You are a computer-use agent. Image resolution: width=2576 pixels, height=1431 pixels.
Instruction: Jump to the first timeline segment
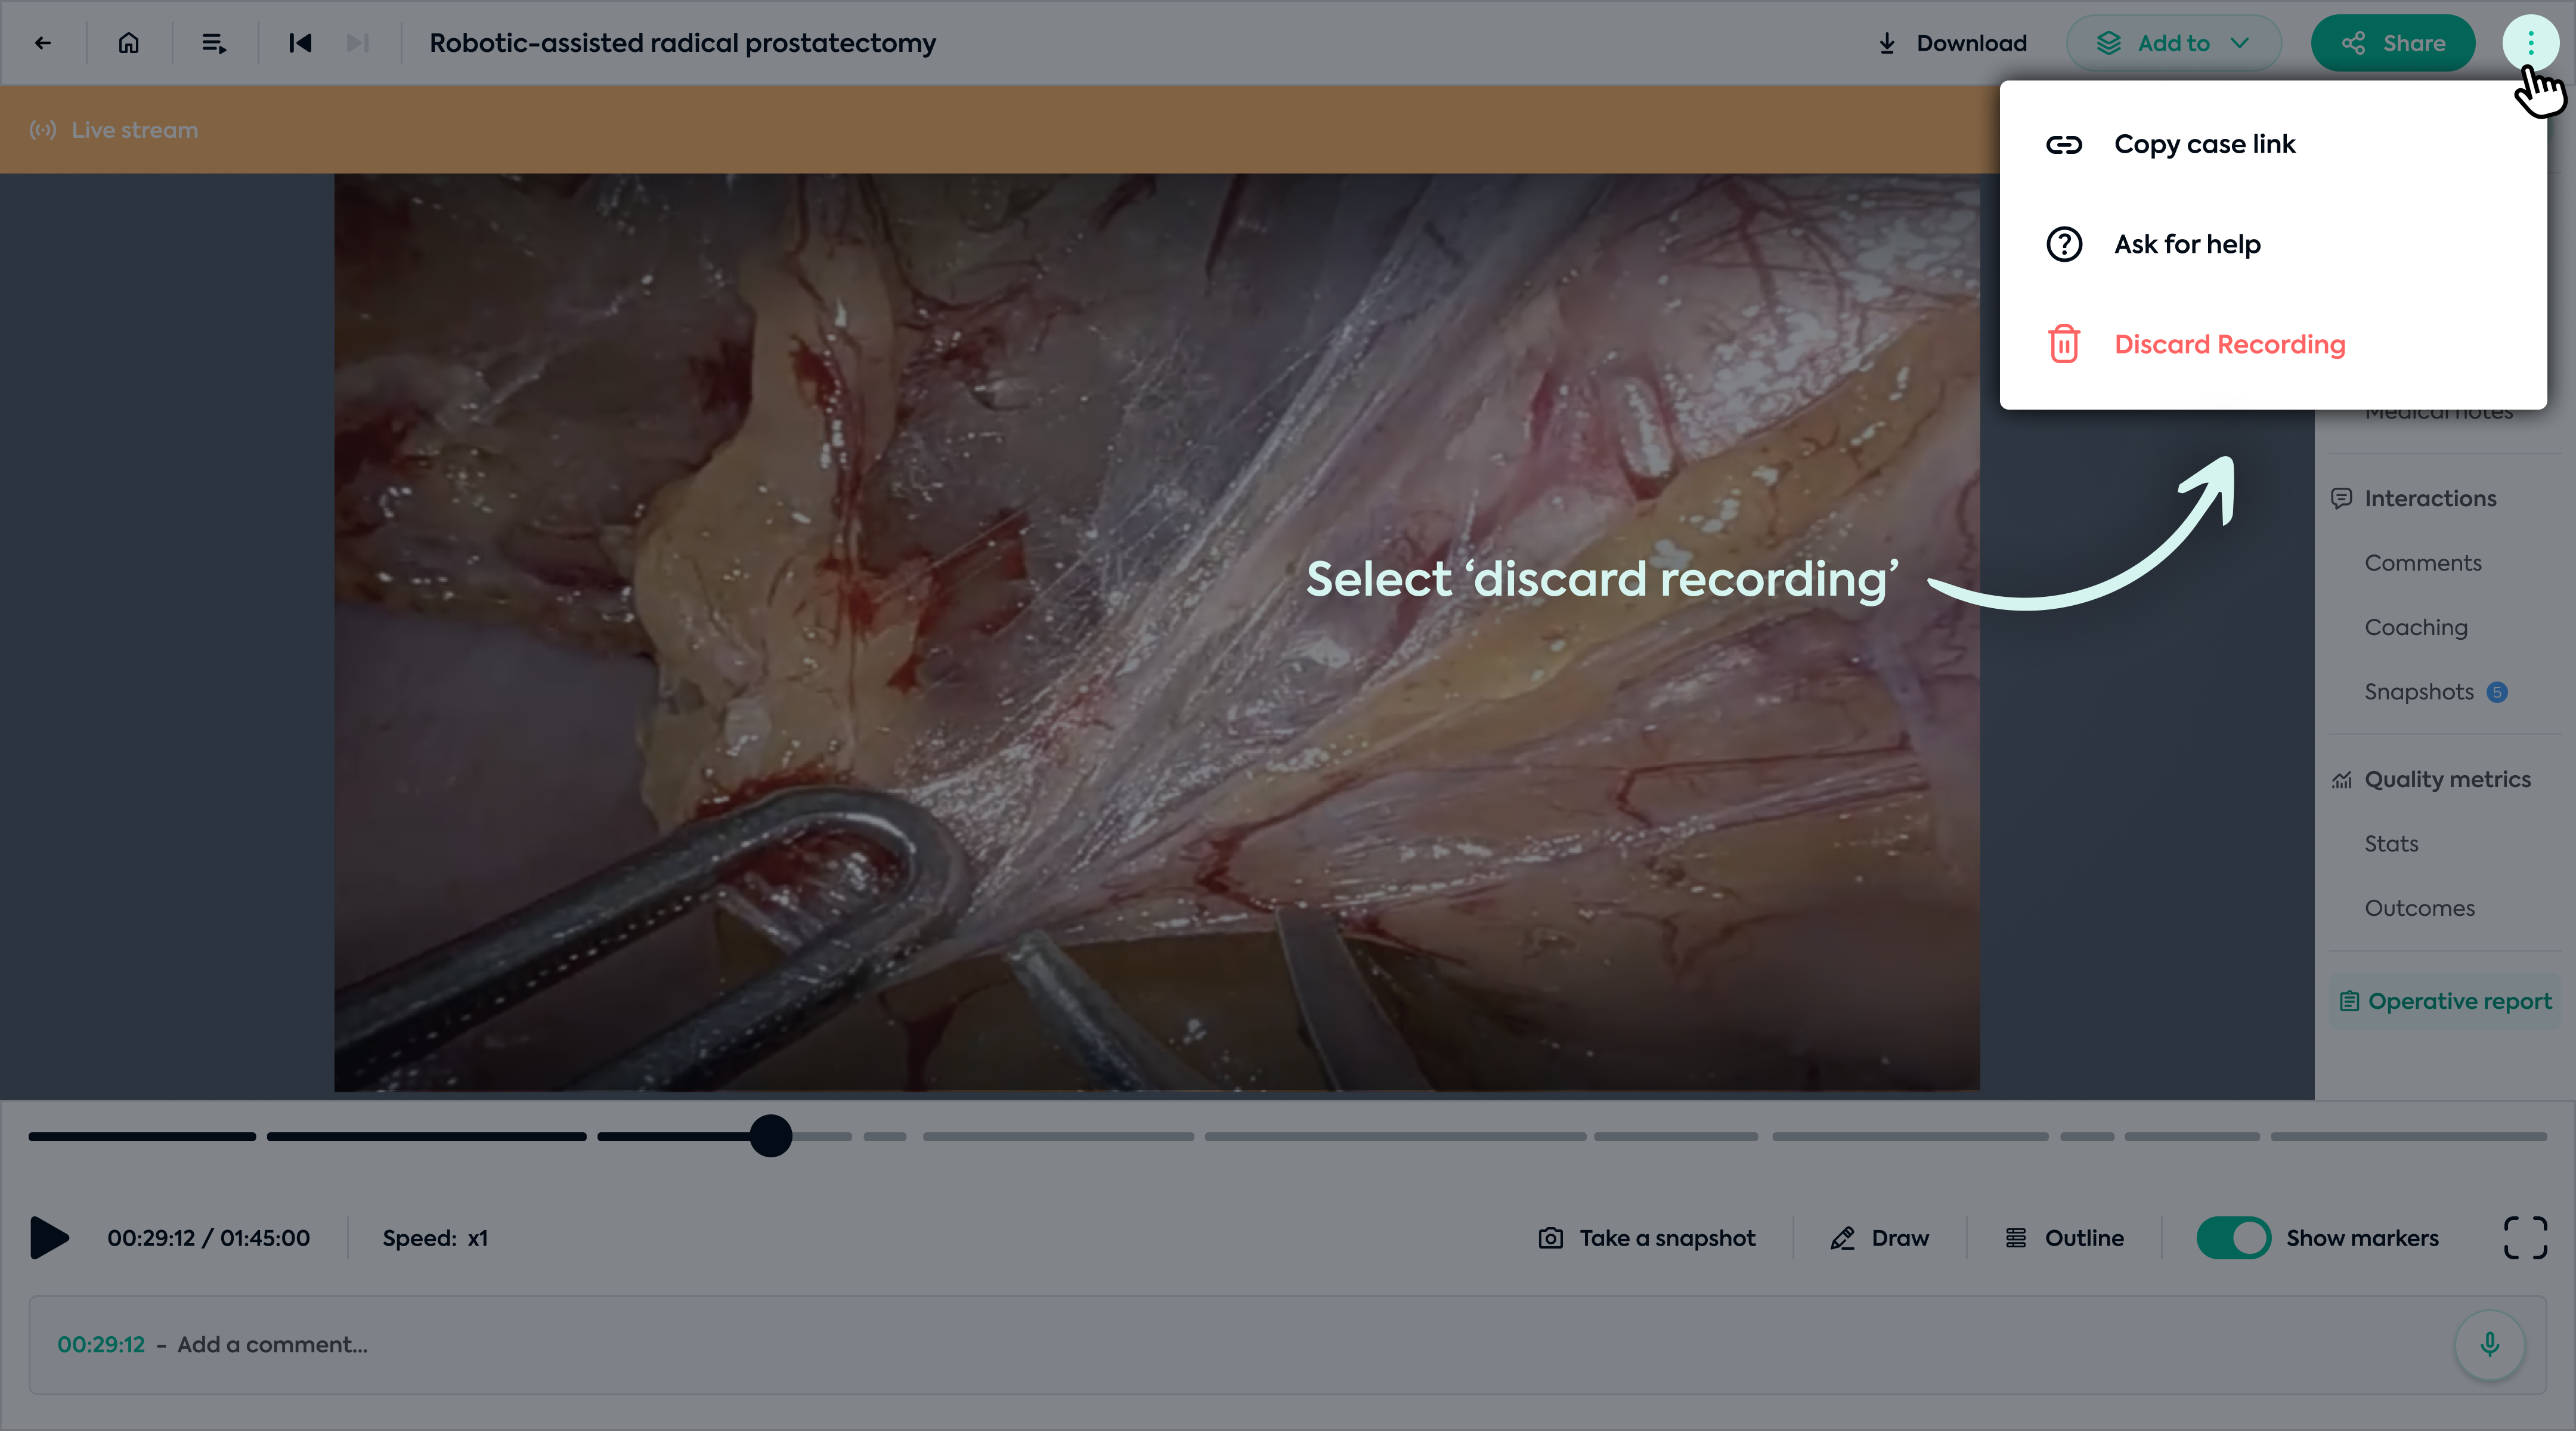coord(142,1137)
